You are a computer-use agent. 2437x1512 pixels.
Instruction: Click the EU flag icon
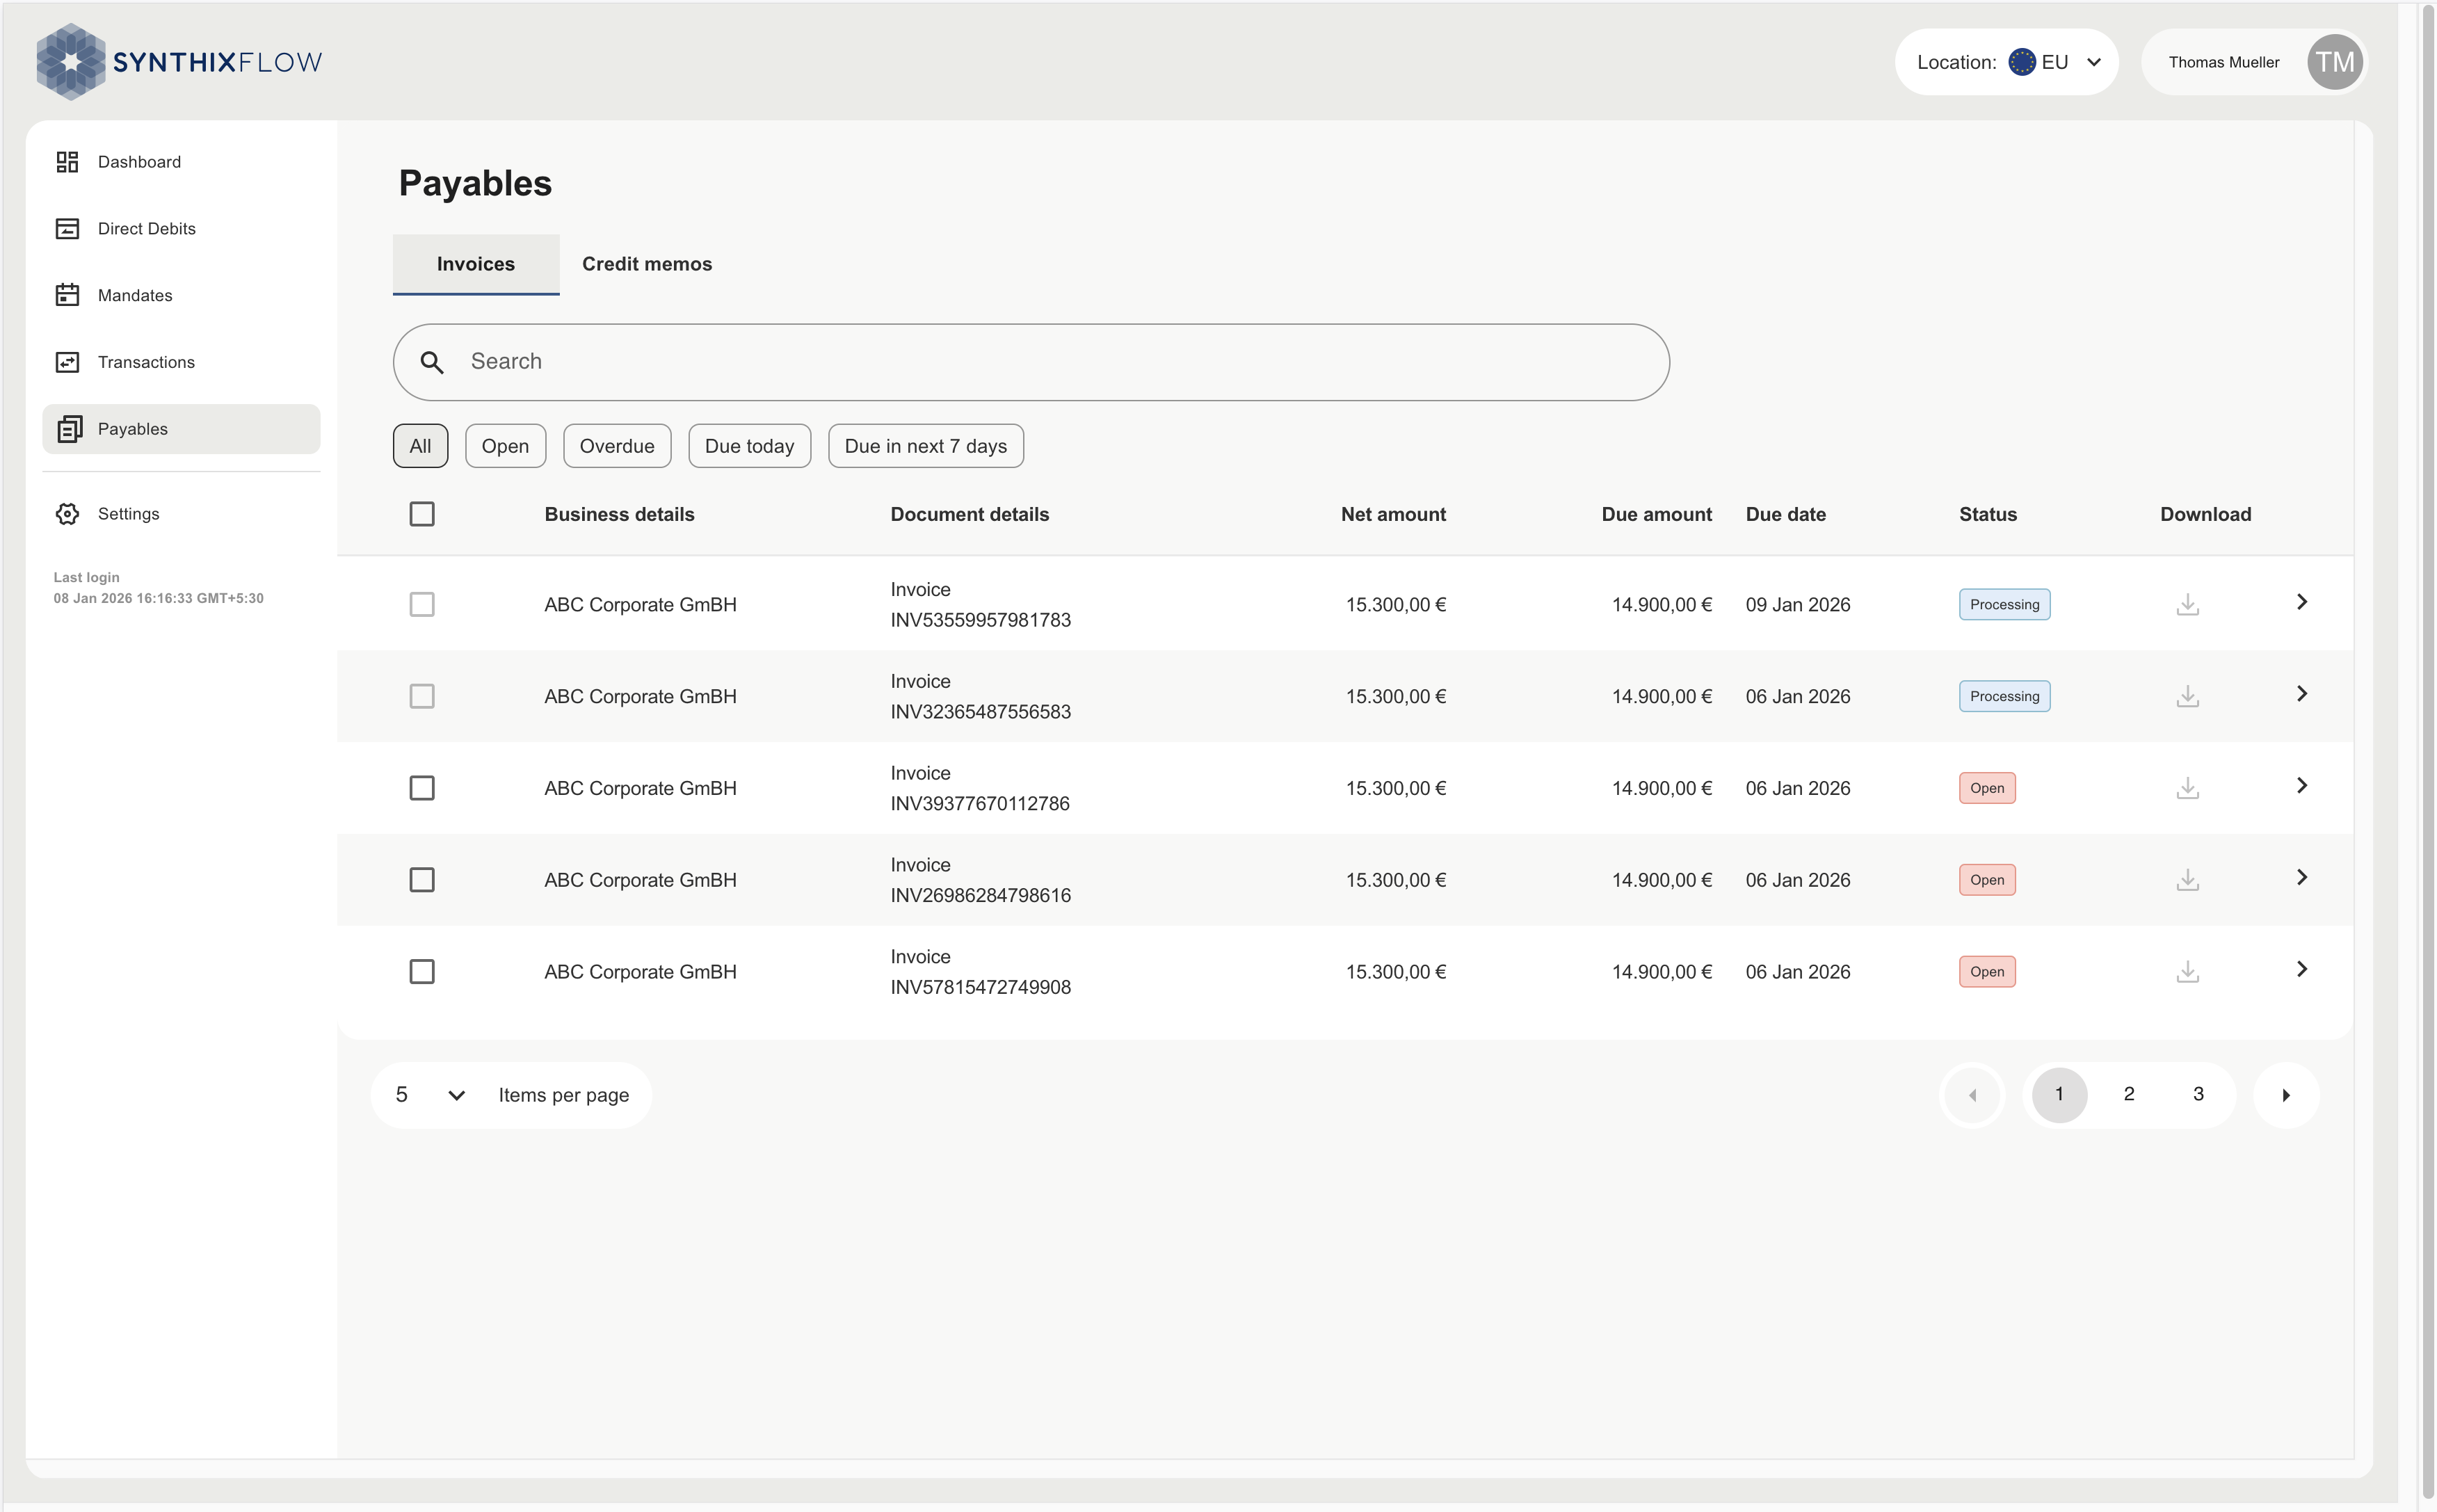tap(2021, 62)
